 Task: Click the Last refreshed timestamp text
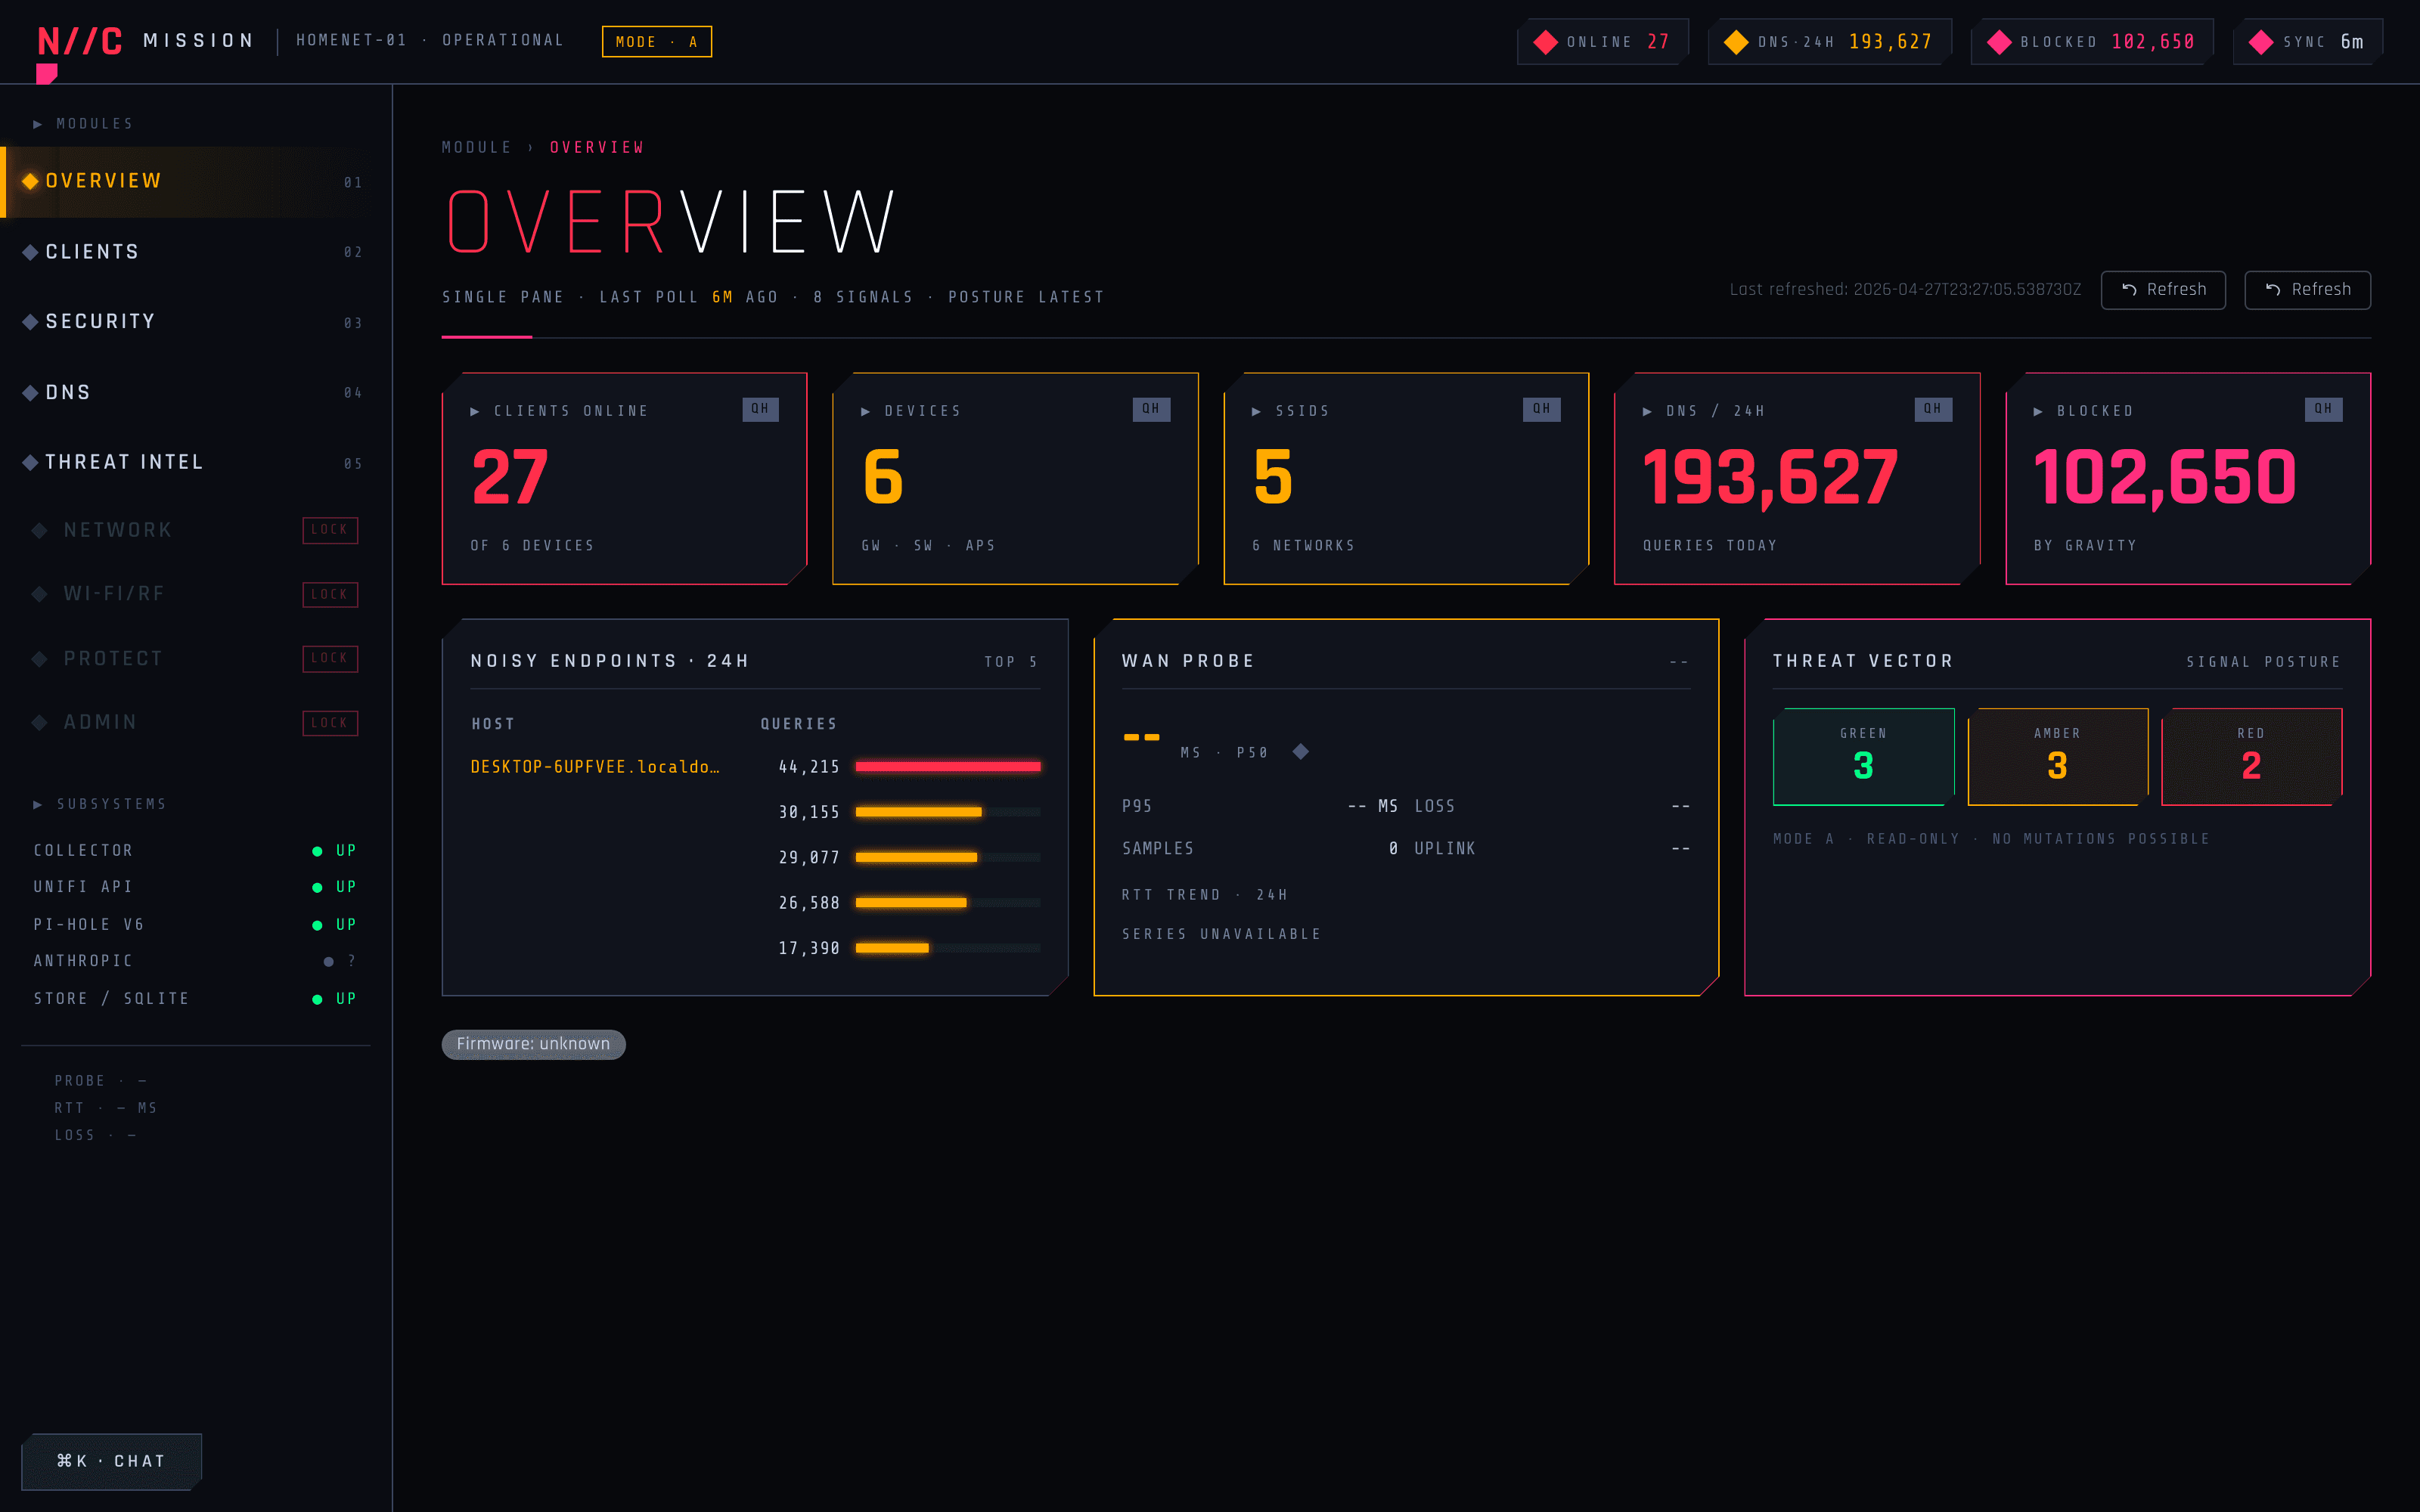tap(1905, 290)
